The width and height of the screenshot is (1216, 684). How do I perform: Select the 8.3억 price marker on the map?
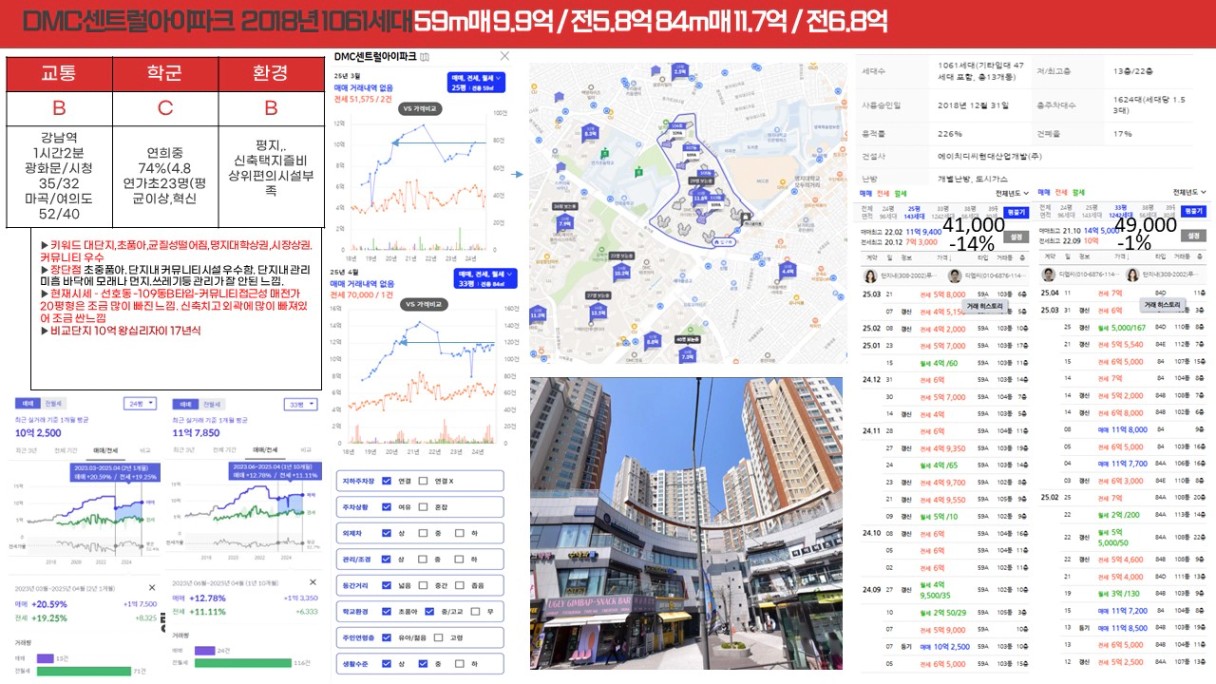tap(590, 131)
